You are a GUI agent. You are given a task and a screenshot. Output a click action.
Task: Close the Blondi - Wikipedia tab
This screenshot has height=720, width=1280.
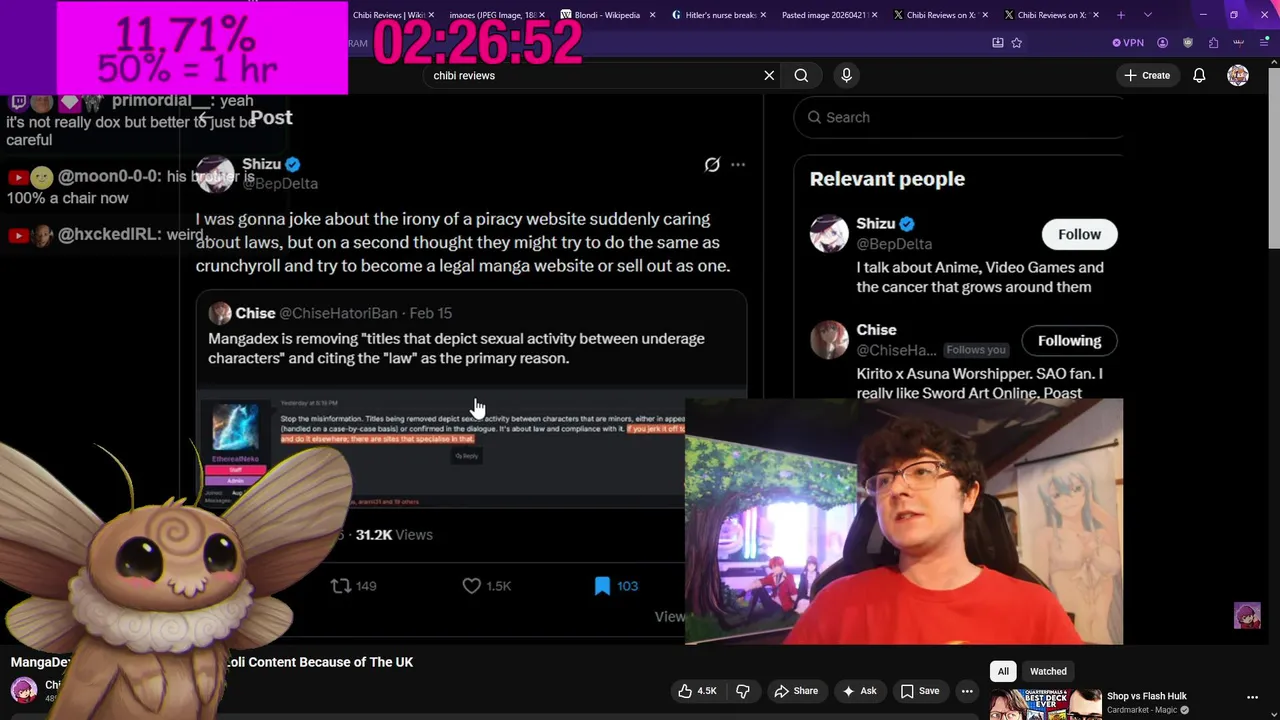pos(653,15)
